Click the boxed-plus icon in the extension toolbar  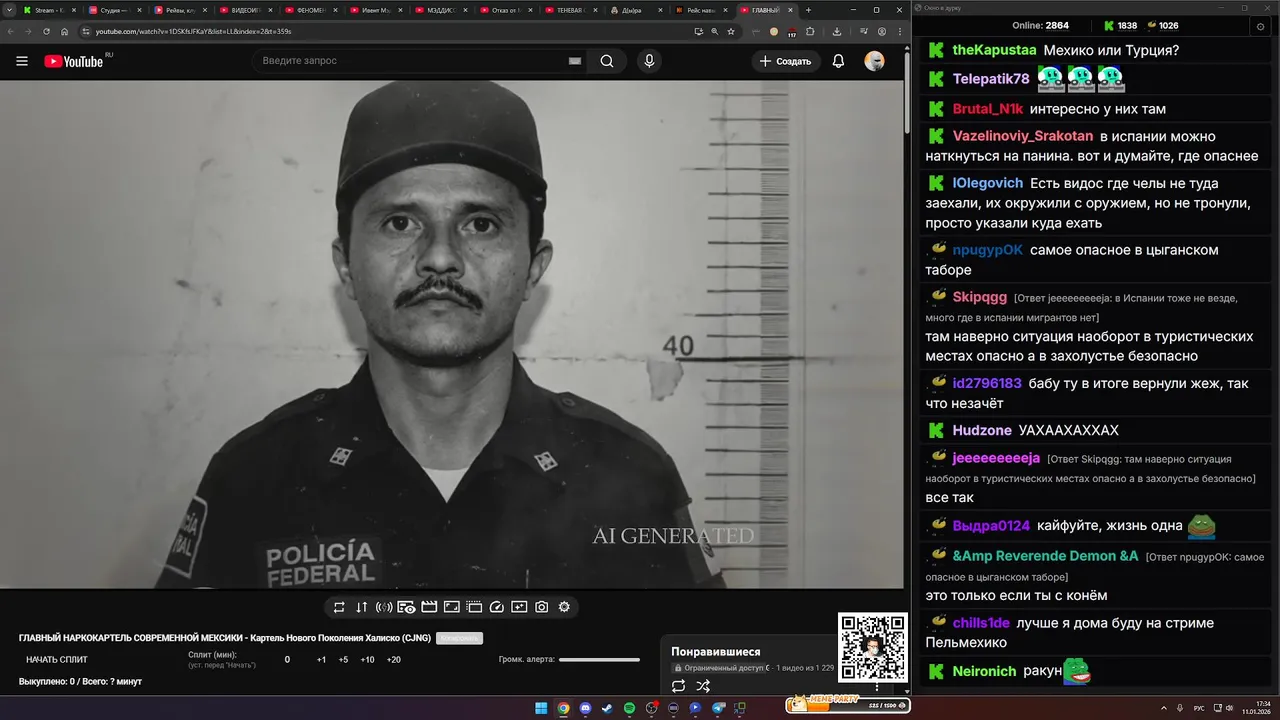(x=519, y=607)
